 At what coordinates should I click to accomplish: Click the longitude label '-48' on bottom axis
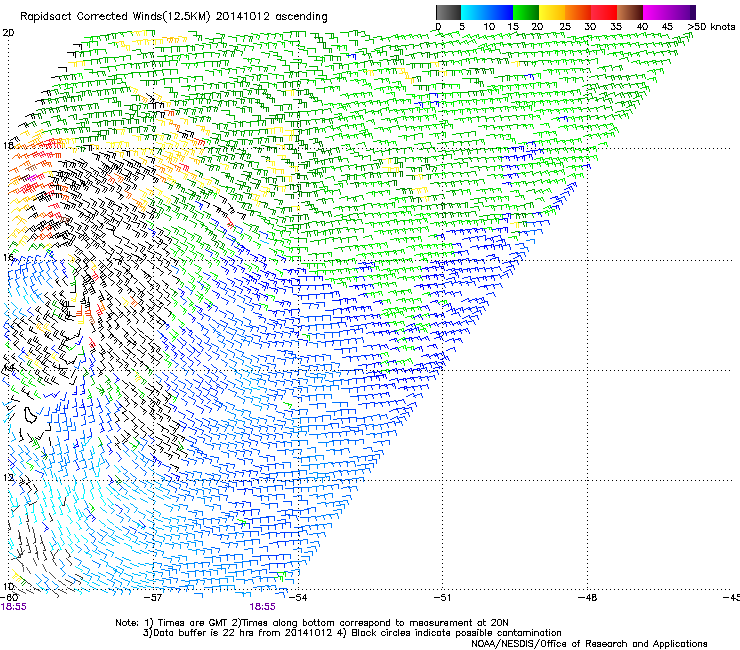[x=587, y=598]
